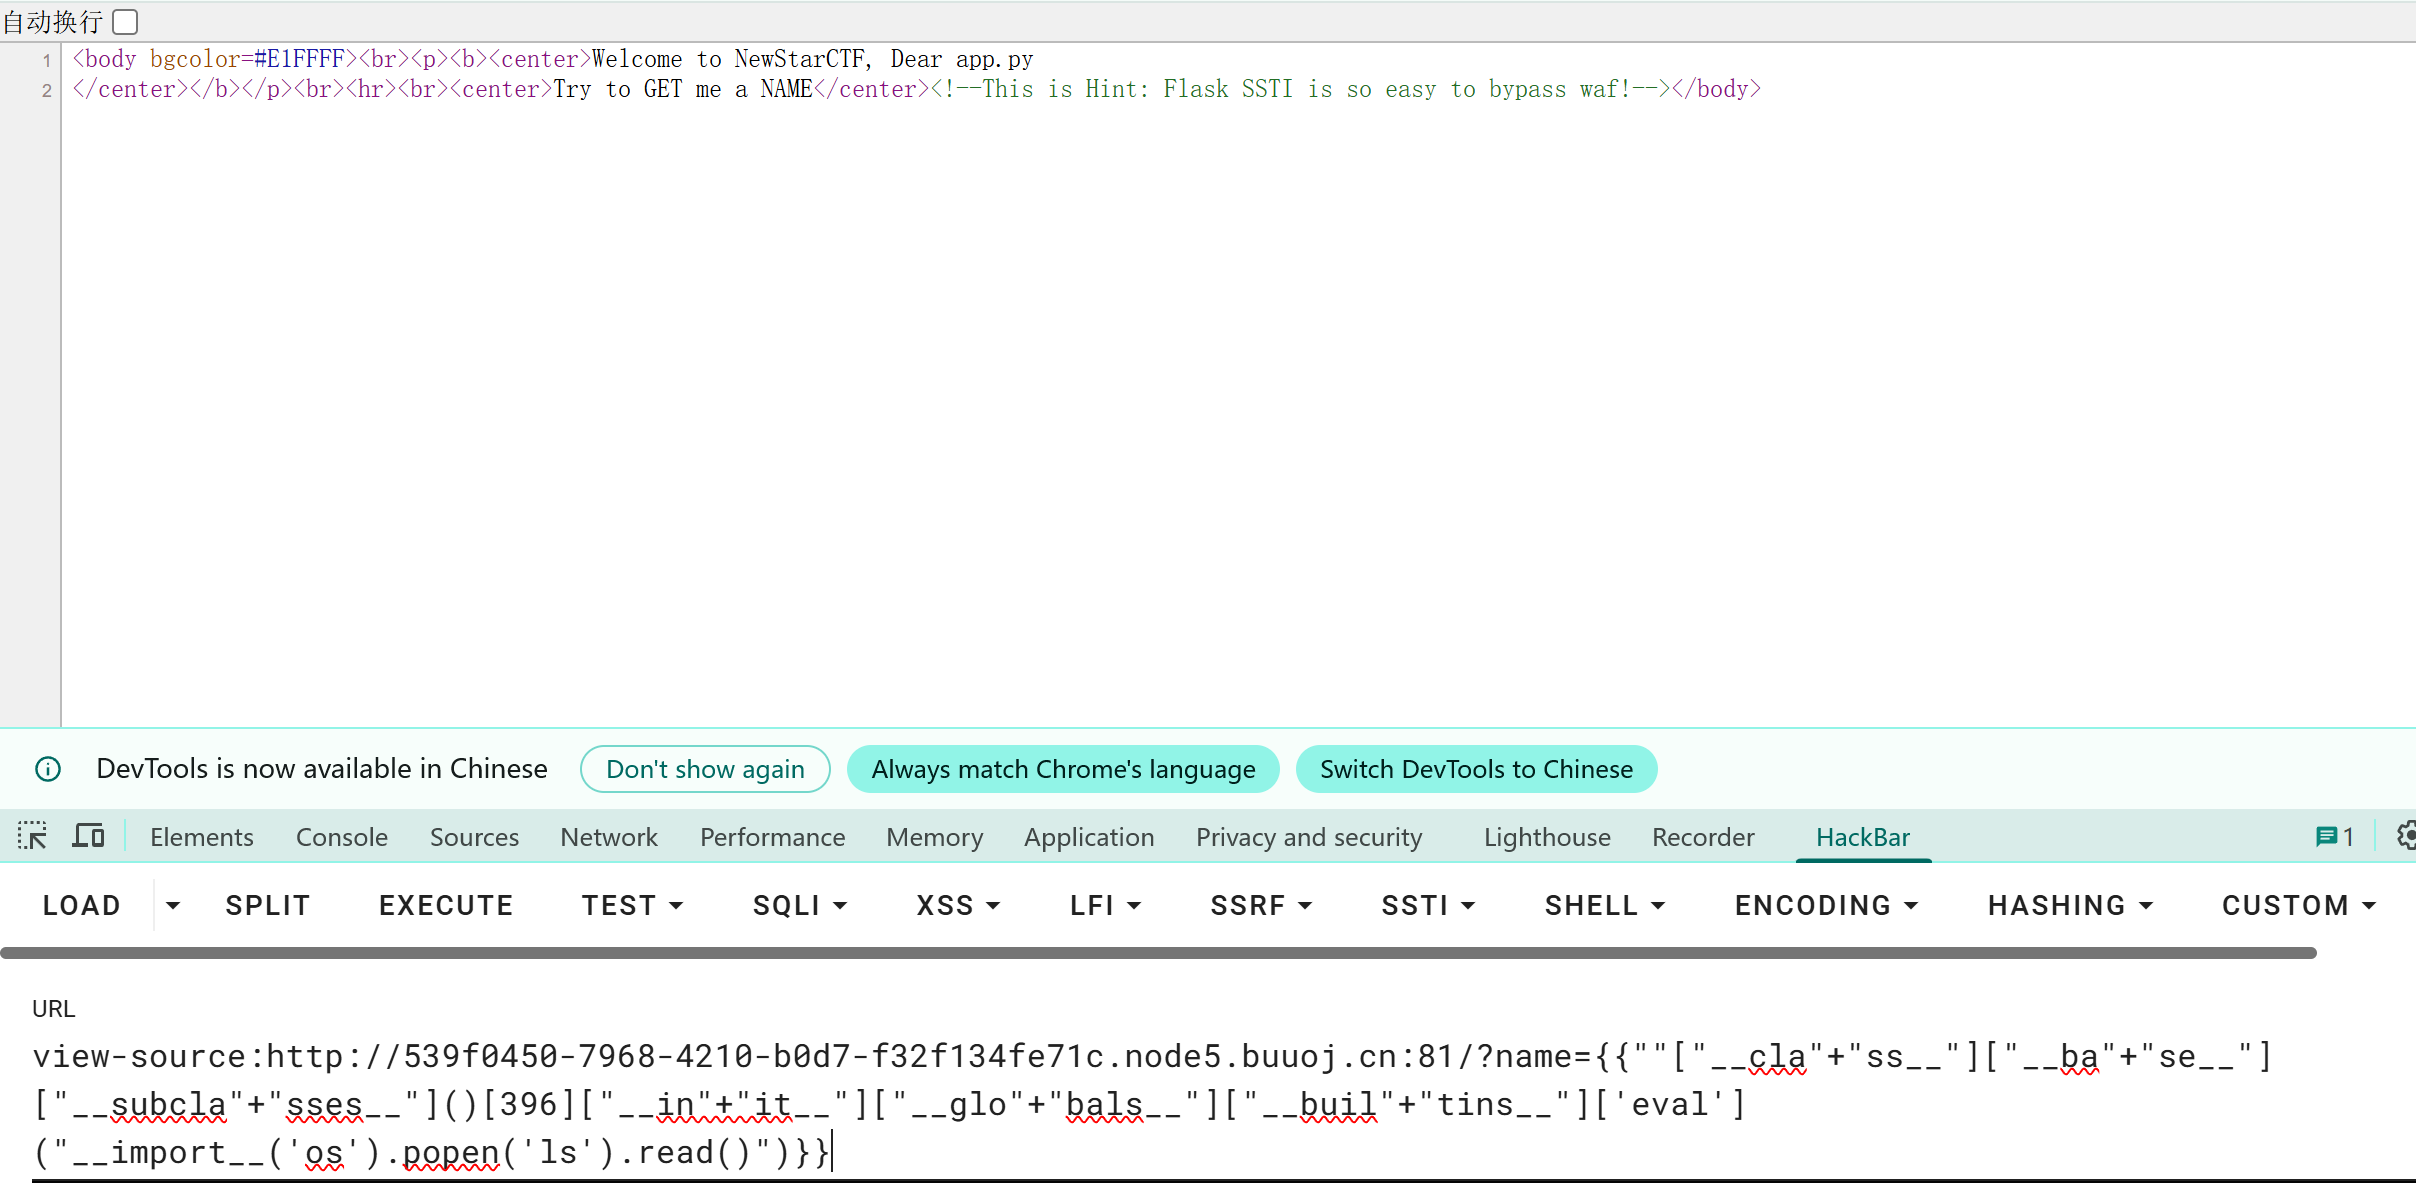2416x1186 pixels.
Task: Expand the ENCODING dropdown
Action: 1825,906
